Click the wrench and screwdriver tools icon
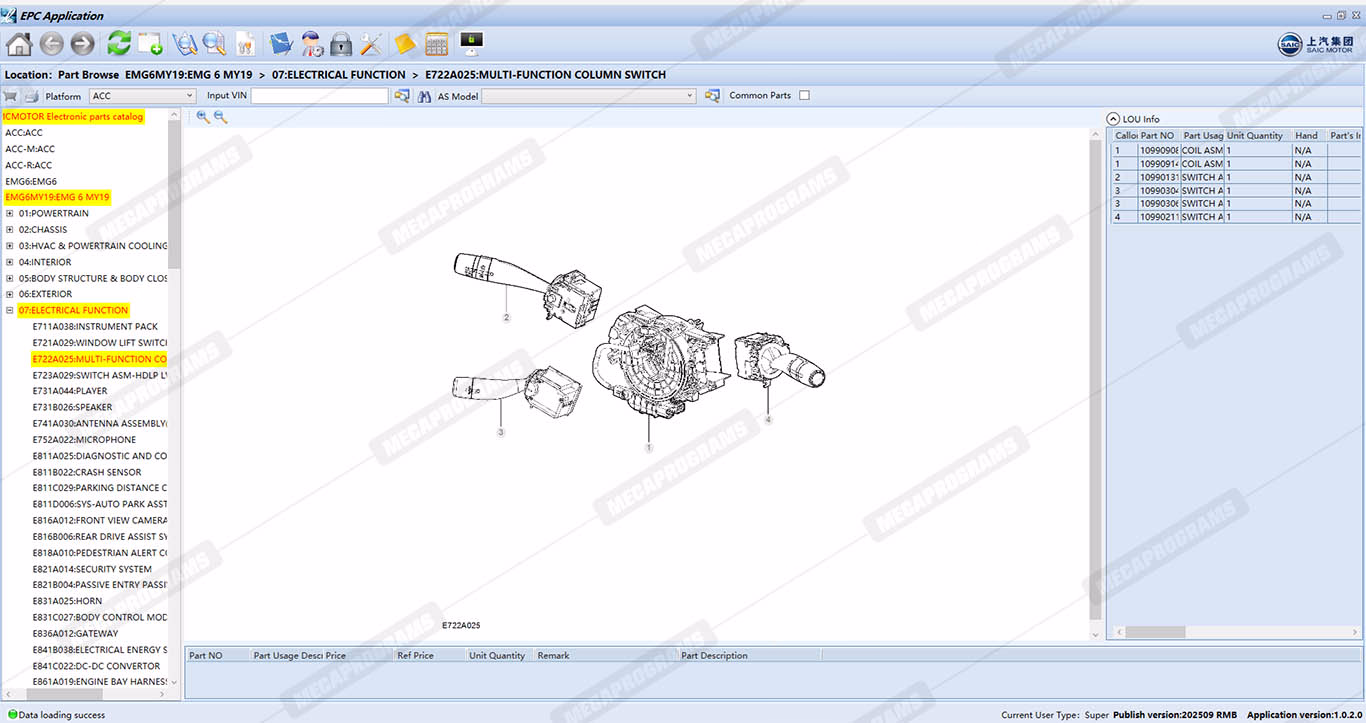Viewport: 1366px width, 723px height. point(371,44)
